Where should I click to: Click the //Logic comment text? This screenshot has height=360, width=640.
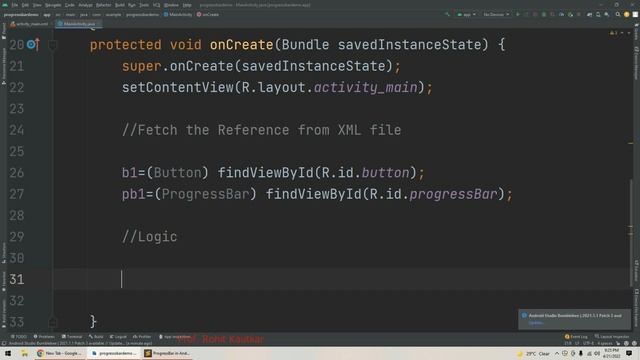[149, 237]
